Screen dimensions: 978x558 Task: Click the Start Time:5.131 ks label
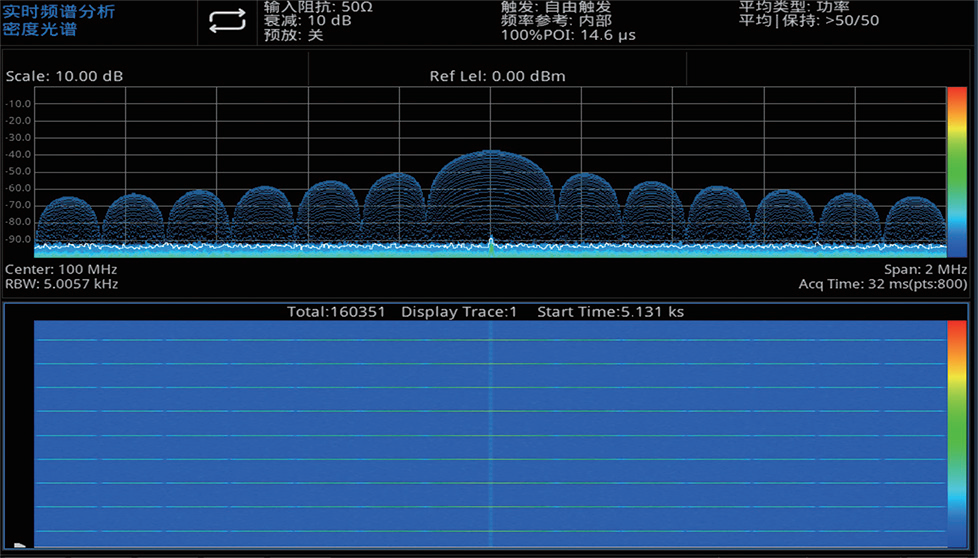click(611, 312)
